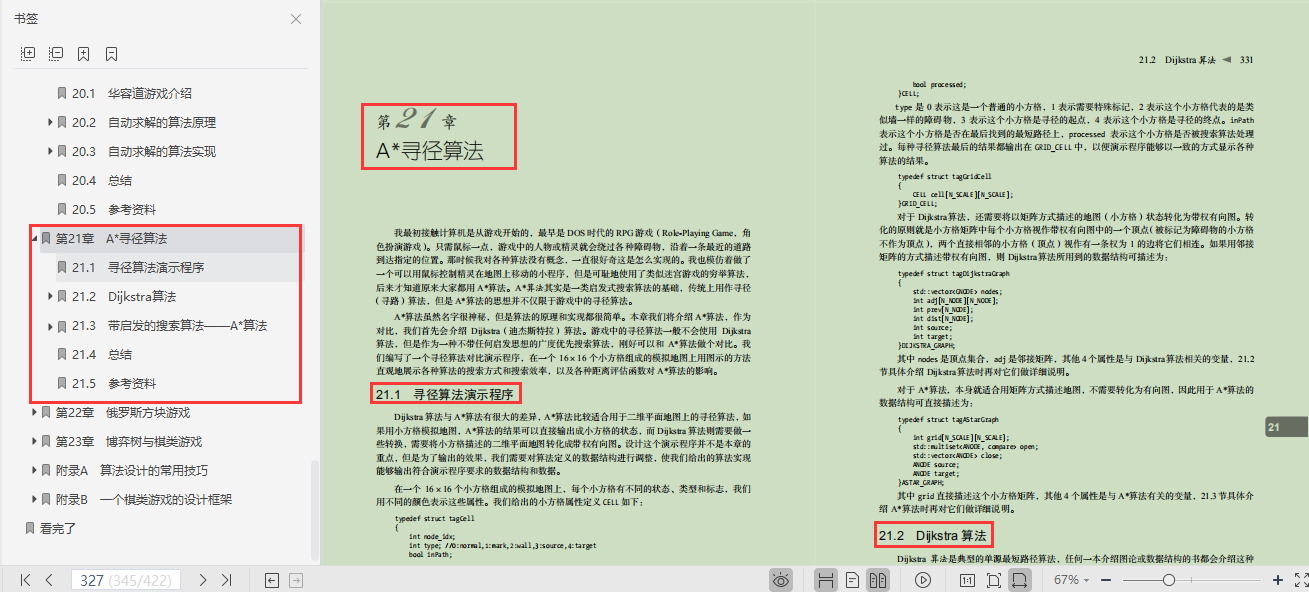This screenshot has height=592, width=1309.
Task: Open the zoom percentage dropdown
Action: coord(1086,578)
